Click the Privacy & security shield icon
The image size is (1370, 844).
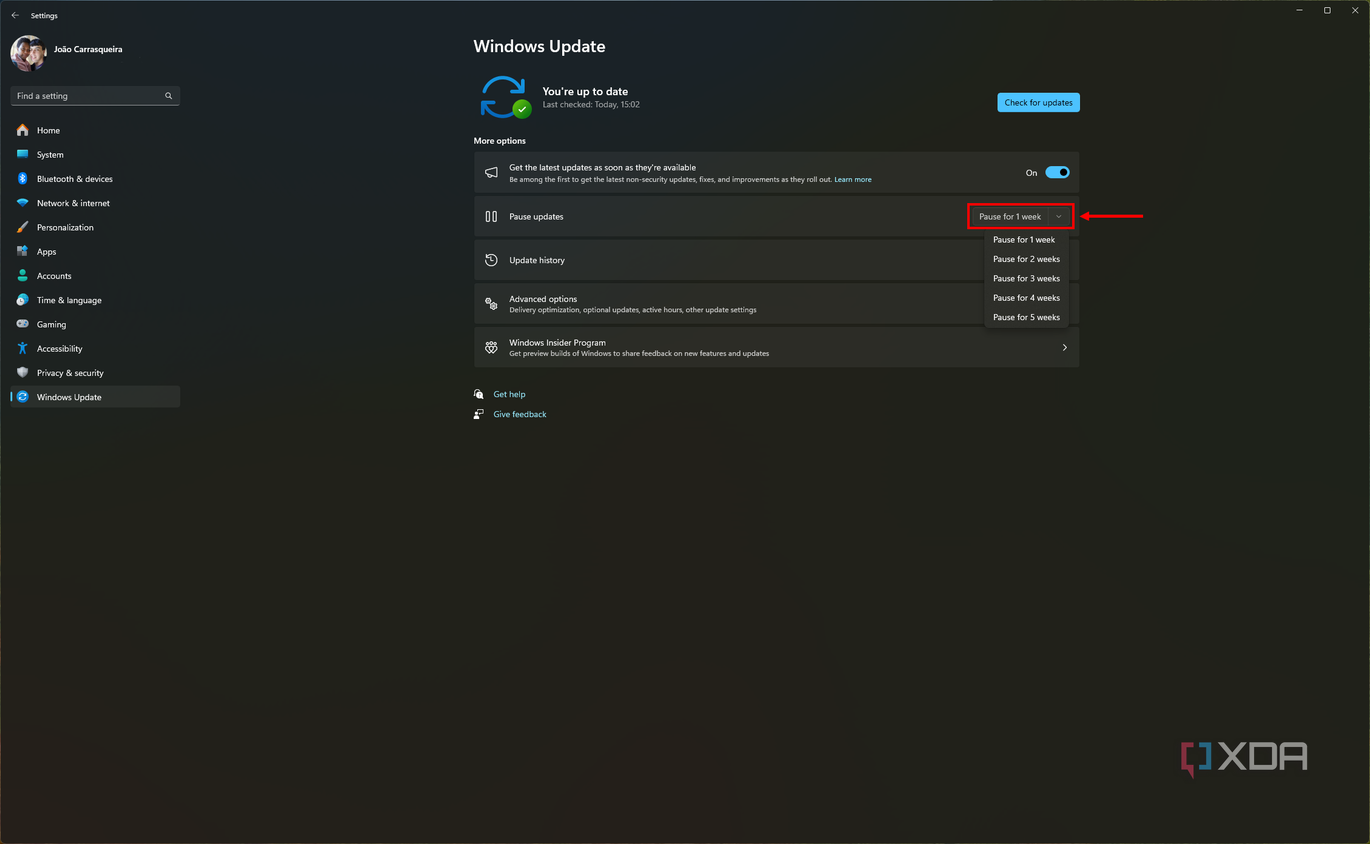click(22, 372)
